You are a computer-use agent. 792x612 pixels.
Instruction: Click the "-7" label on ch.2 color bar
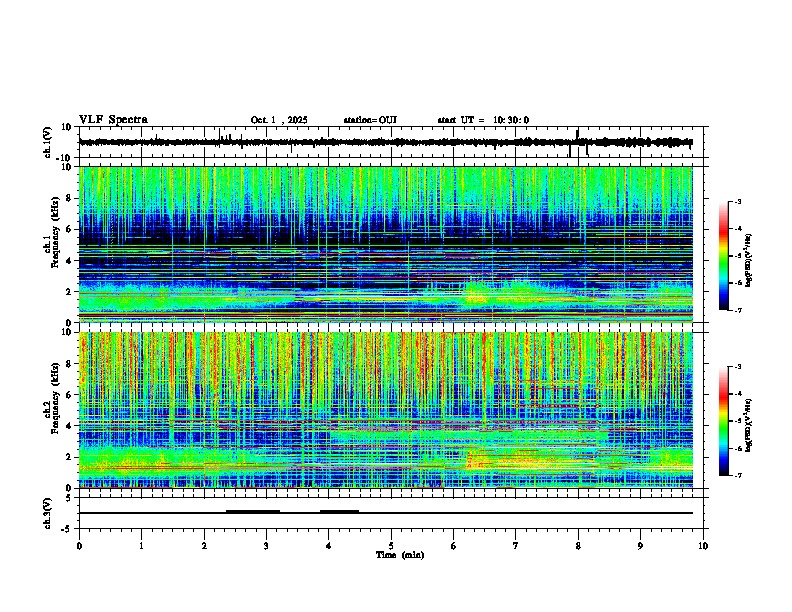tap(738, 475)
